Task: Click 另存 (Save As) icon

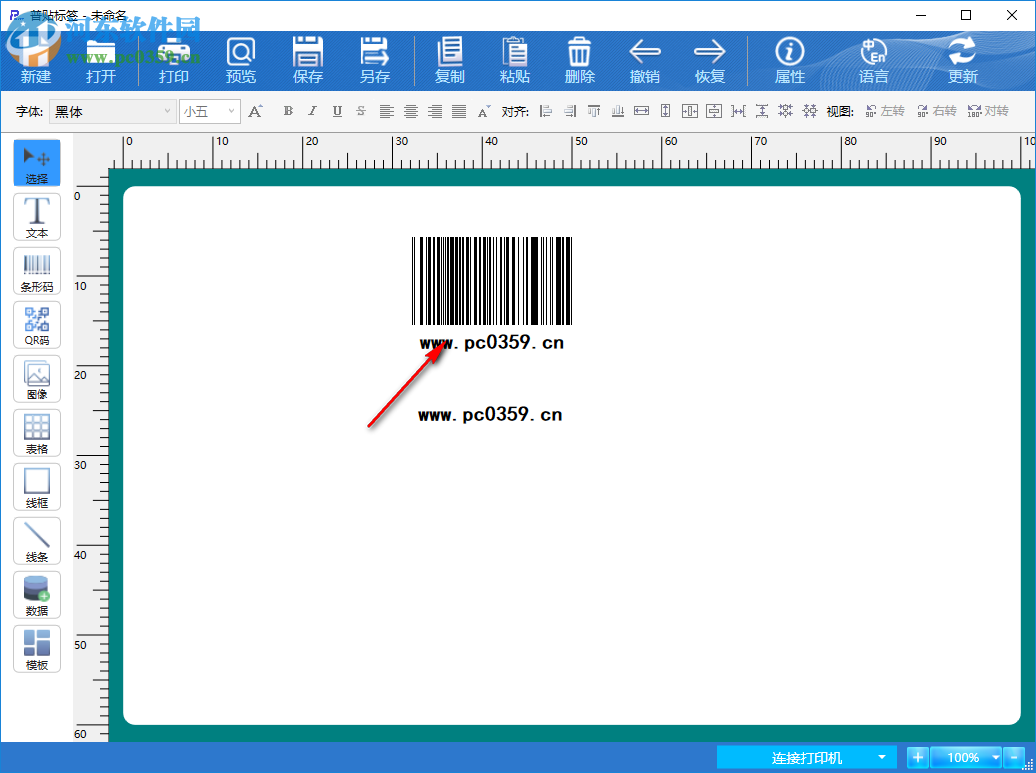Action: (375, 60)
